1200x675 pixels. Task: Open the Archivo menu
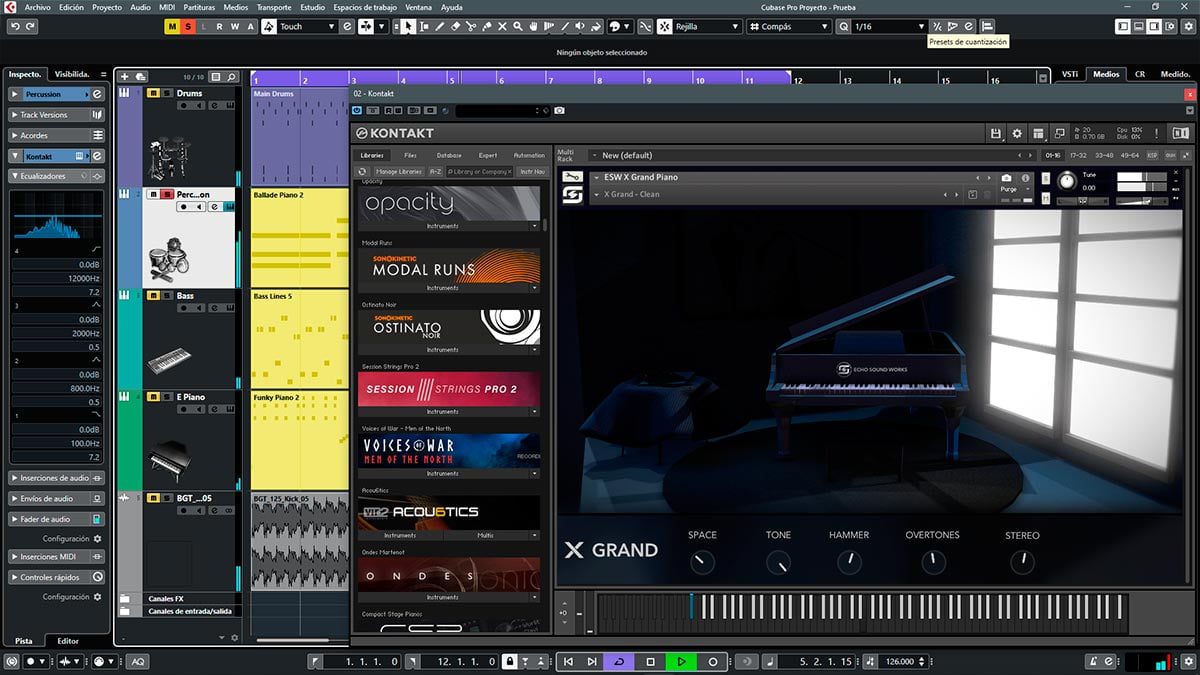click(38, 7)
